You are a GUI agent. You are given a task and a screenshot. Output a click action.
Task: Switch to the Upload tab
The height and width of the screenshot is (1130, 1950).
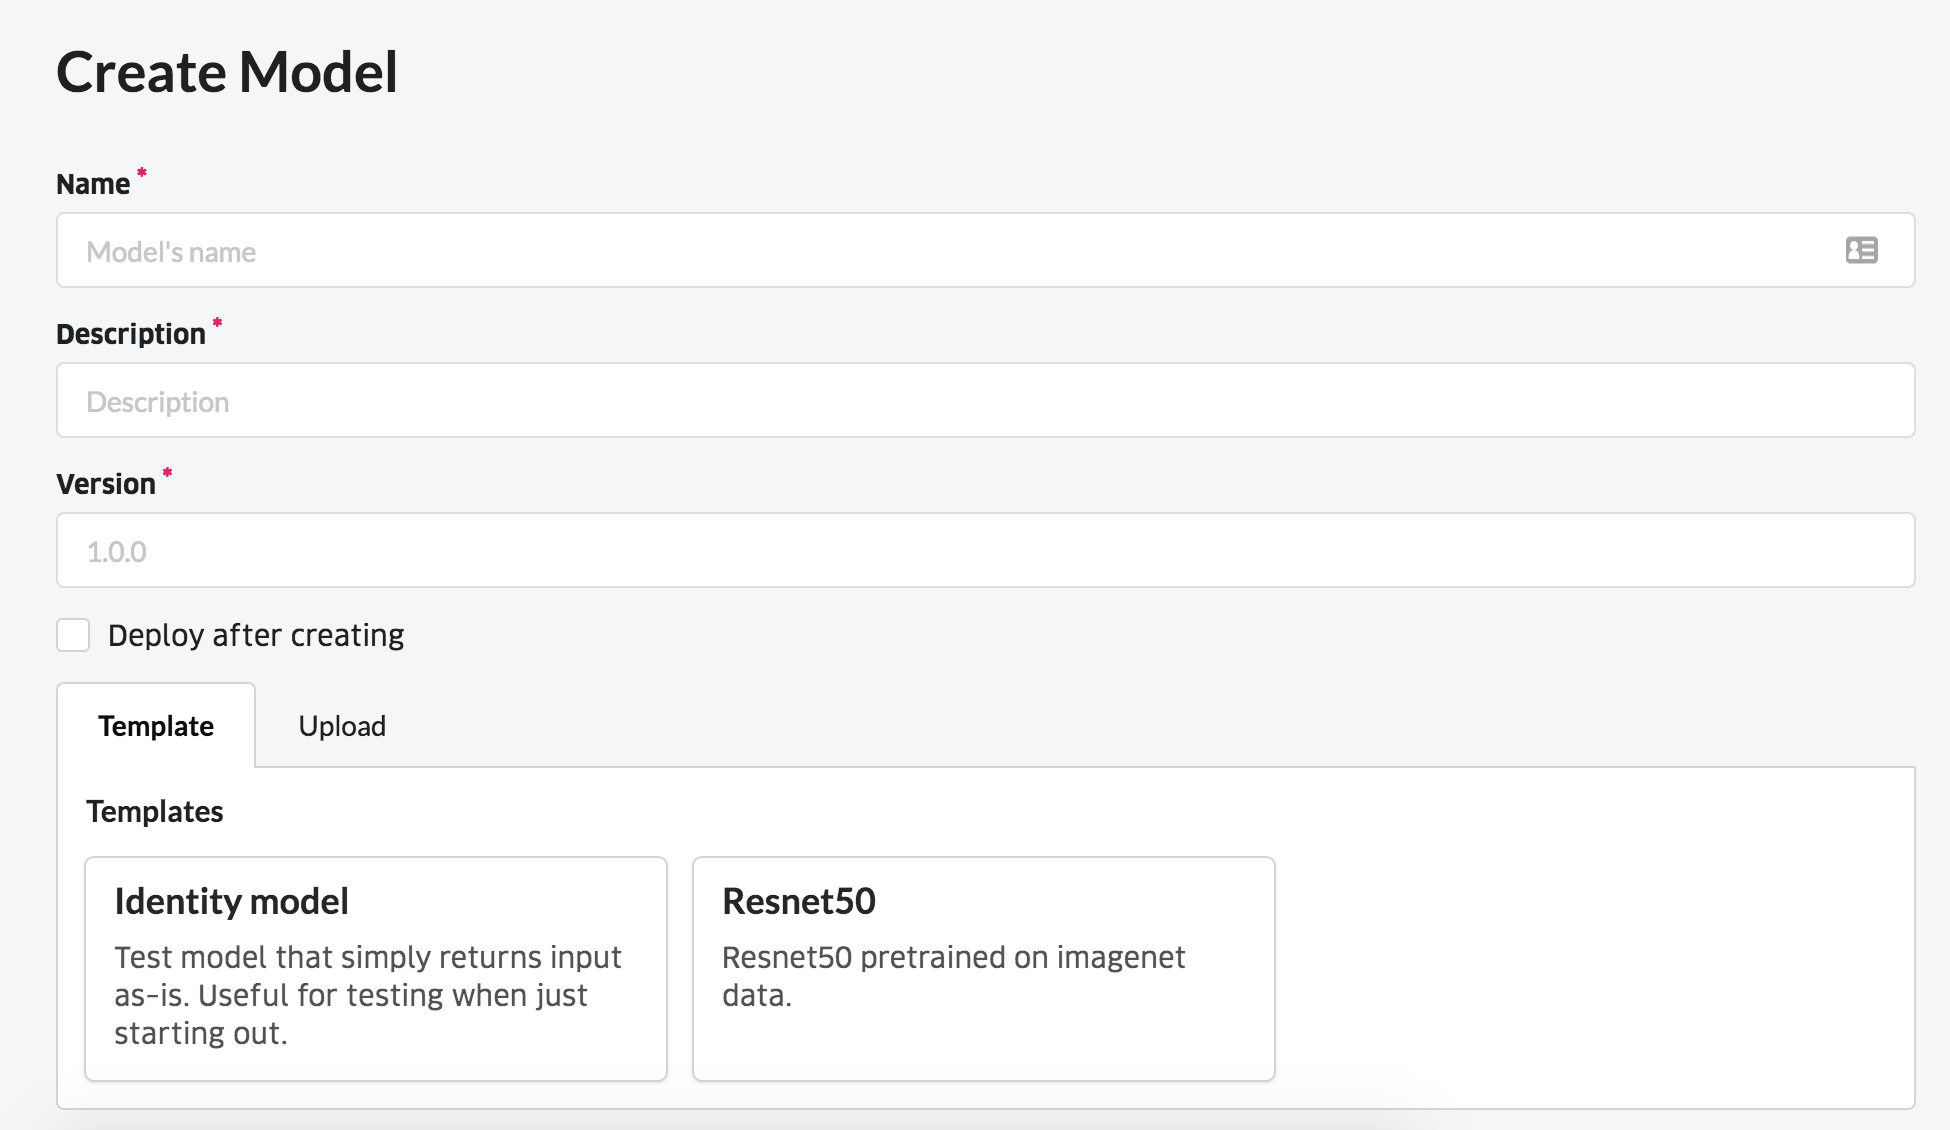click(342, 726)
